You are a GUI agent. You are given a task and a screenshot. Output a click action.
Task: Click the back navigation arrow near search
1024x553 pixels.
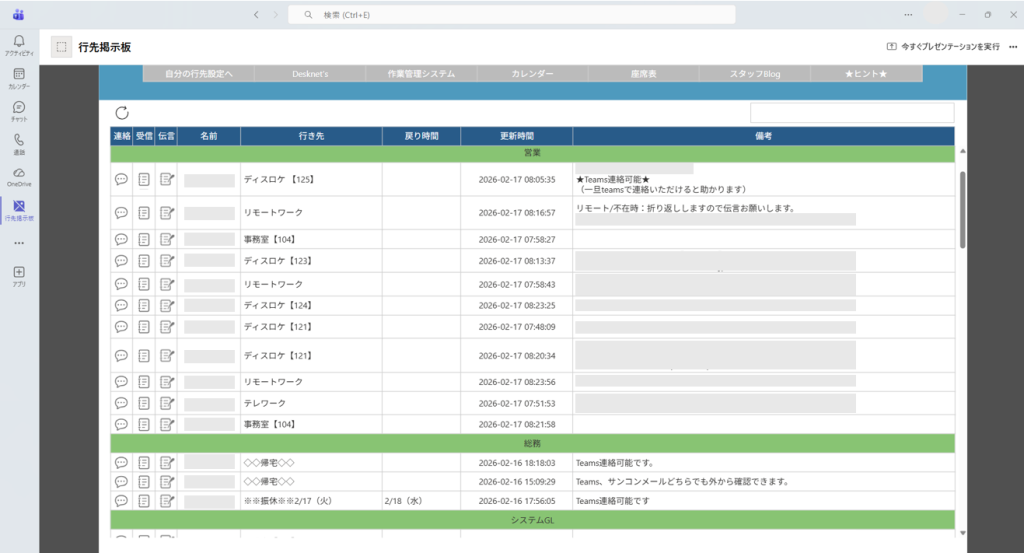256,15
